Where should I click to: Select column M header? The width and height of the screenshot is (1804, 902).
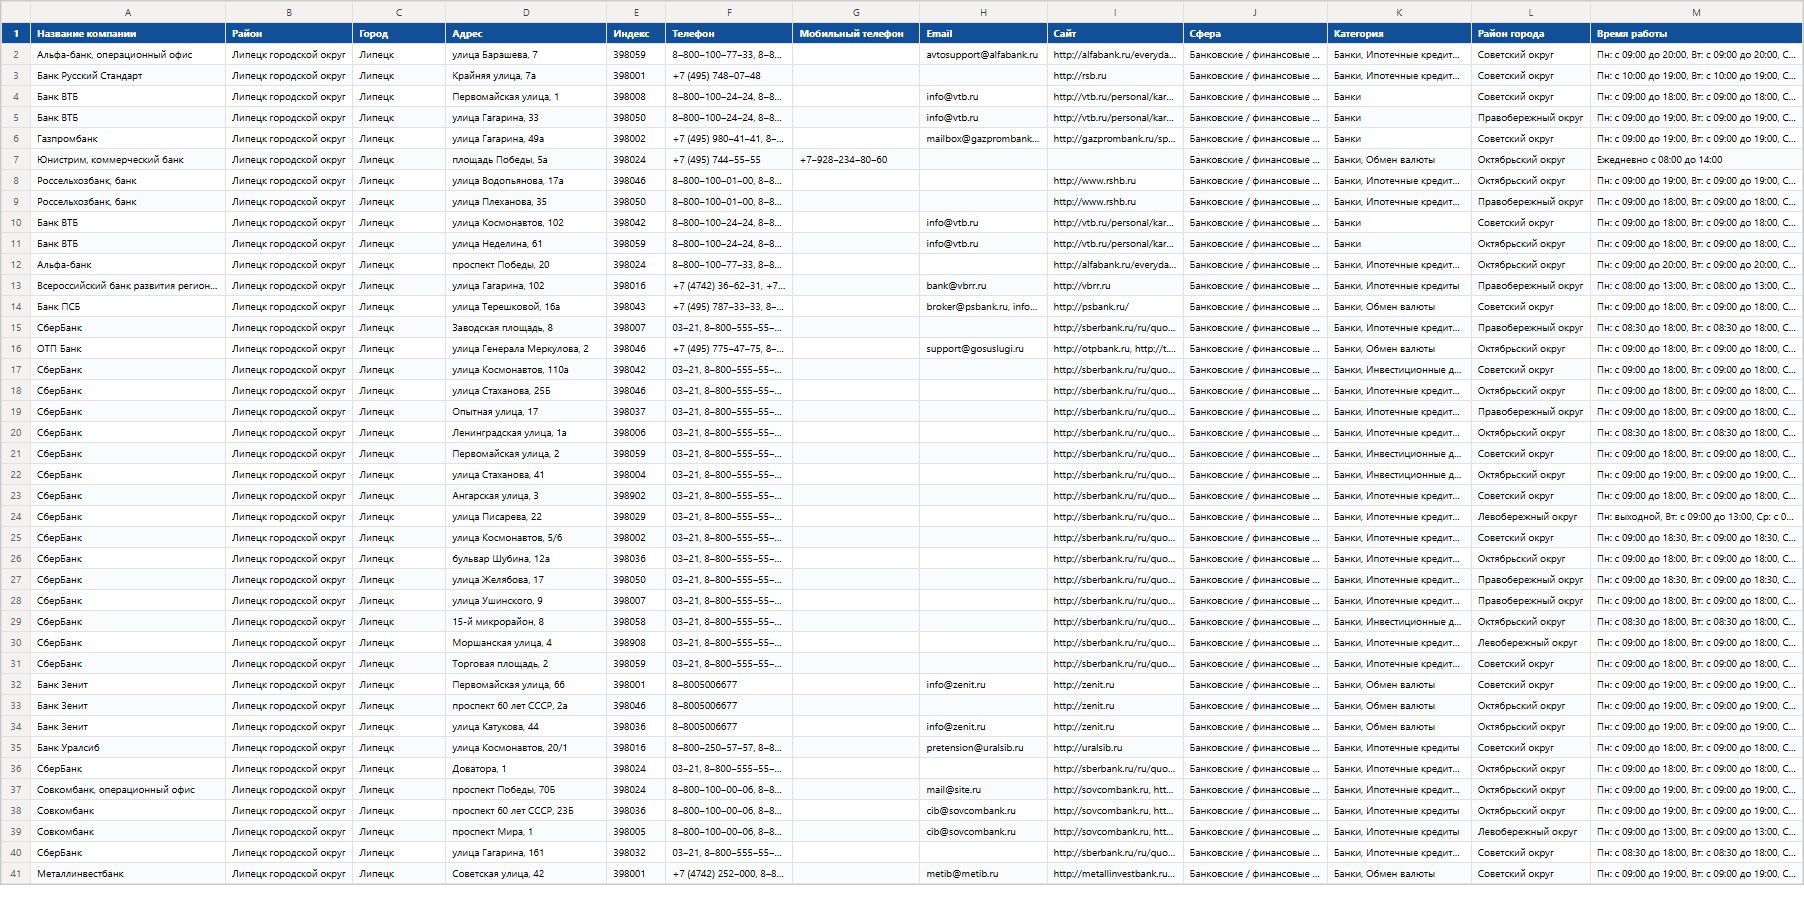coord(1696,12)
